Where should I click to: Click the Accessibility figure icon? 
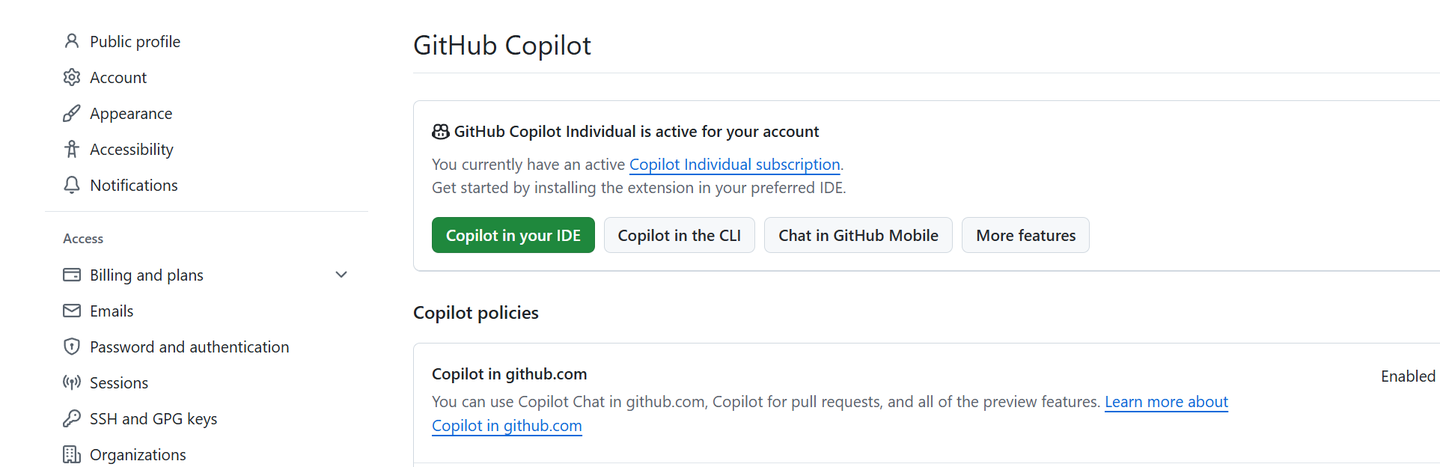(71, 150)
